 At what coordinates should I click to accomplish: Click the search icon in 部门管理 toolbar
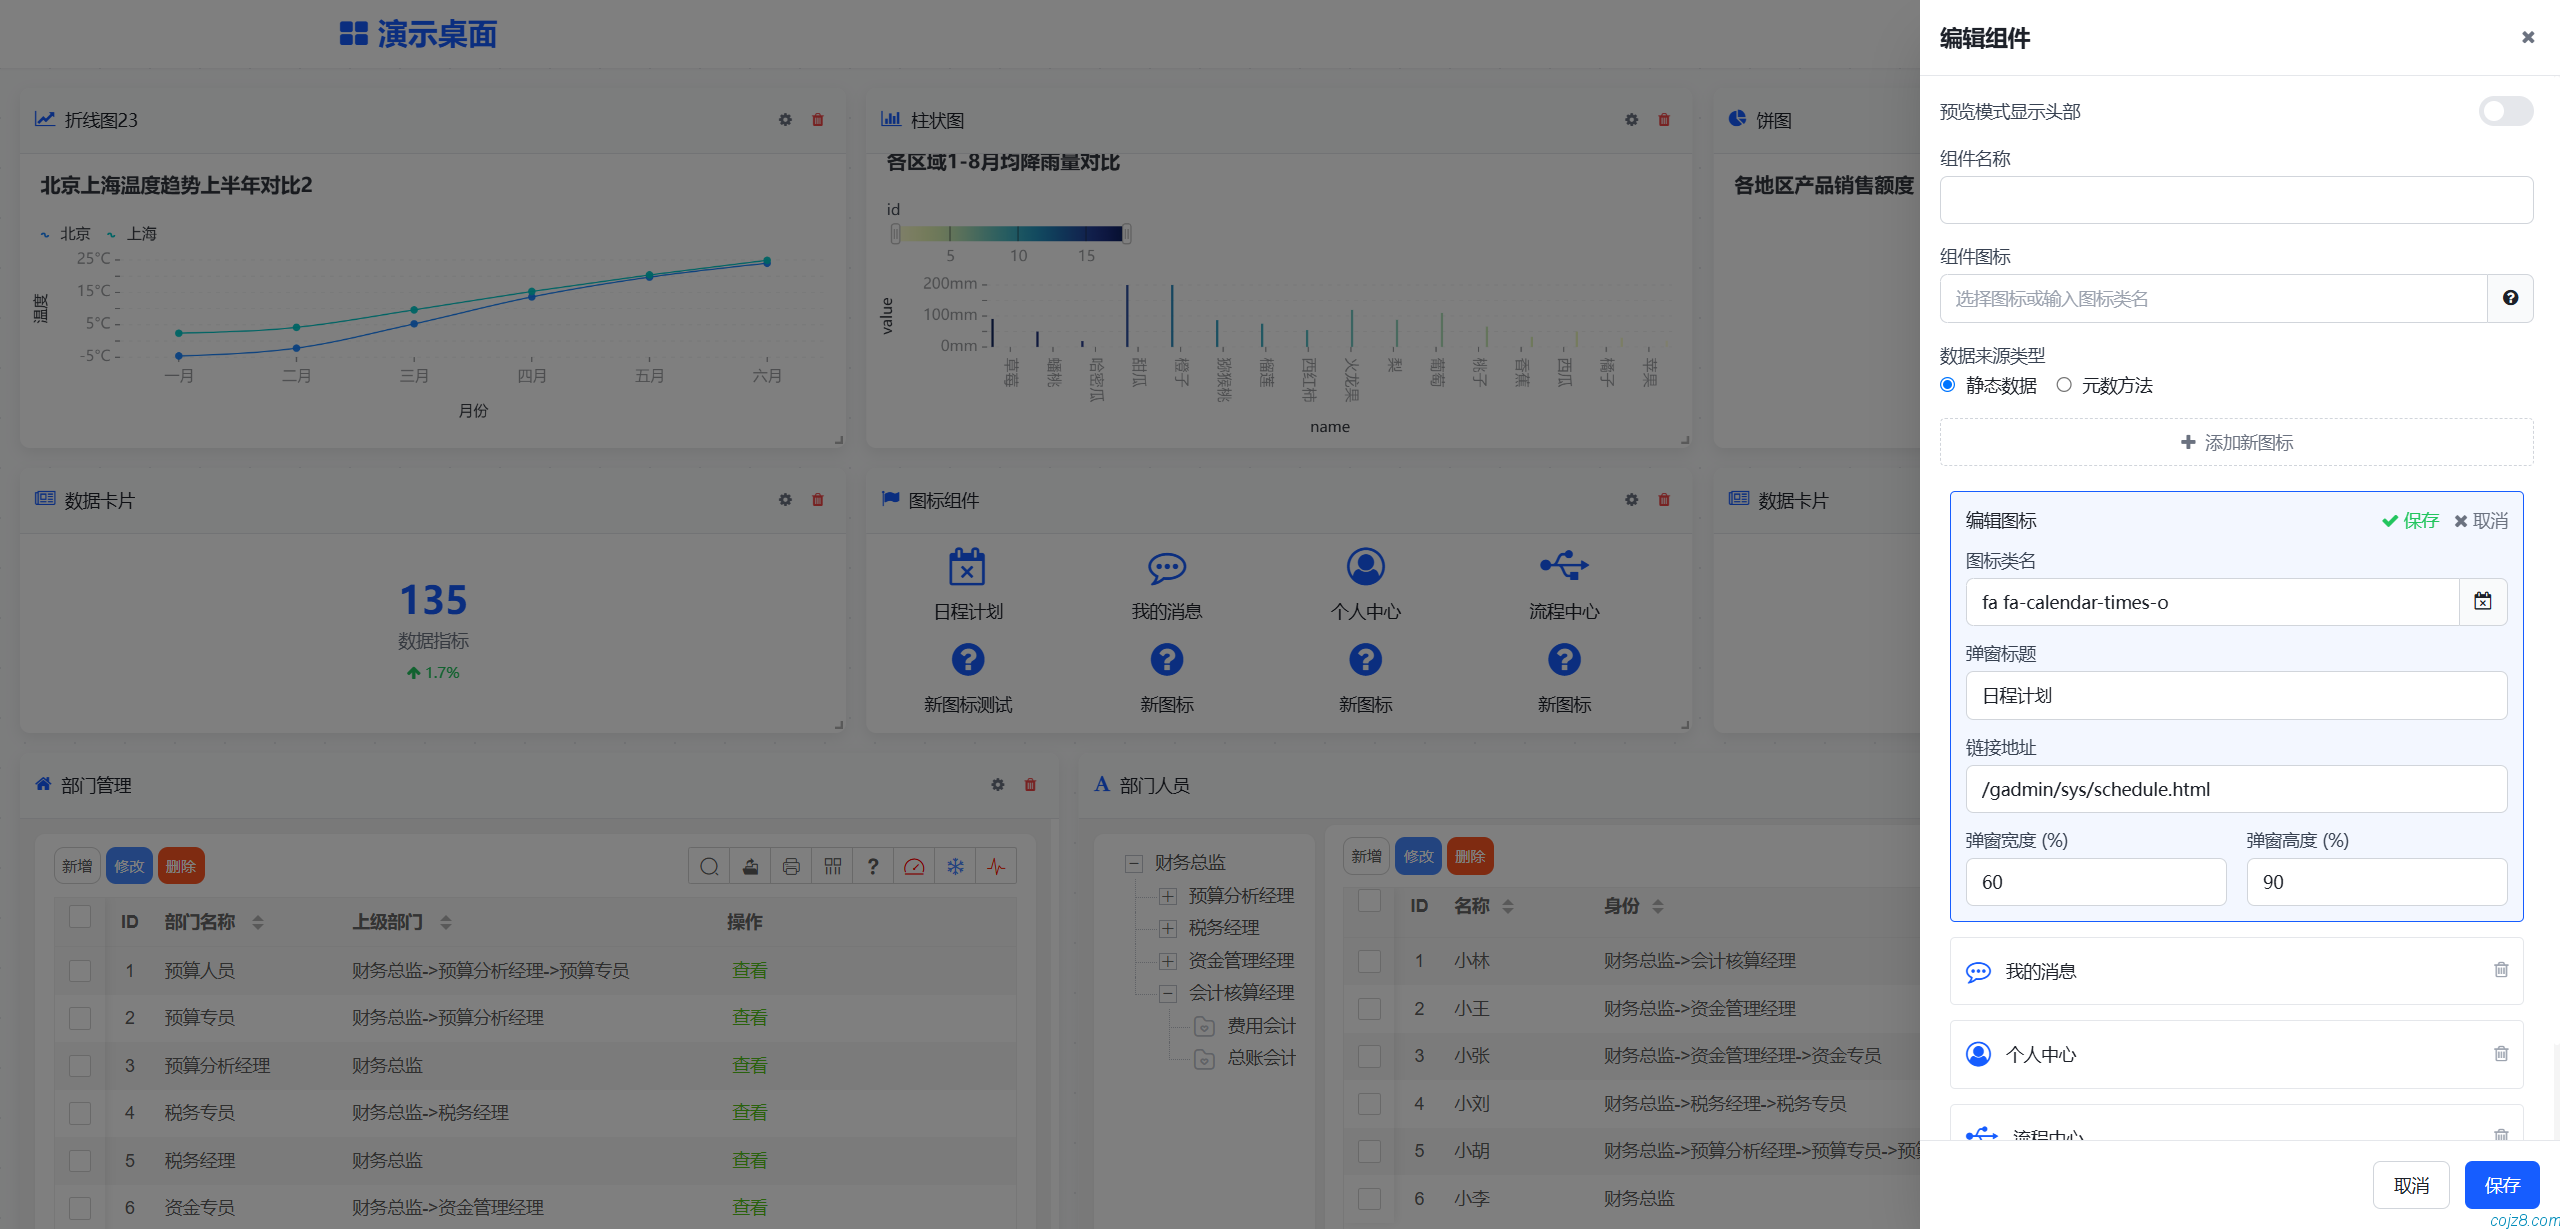709,866
